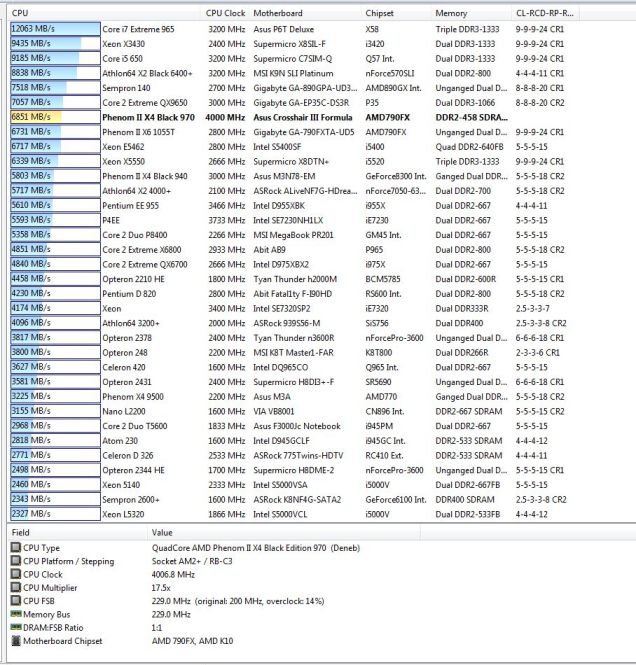Image resolution: width=636 pixels, height=665 pixels.
Task: Click the Asus P6T Deluxe motherboard cell
Action: click(x=284, y=29)
